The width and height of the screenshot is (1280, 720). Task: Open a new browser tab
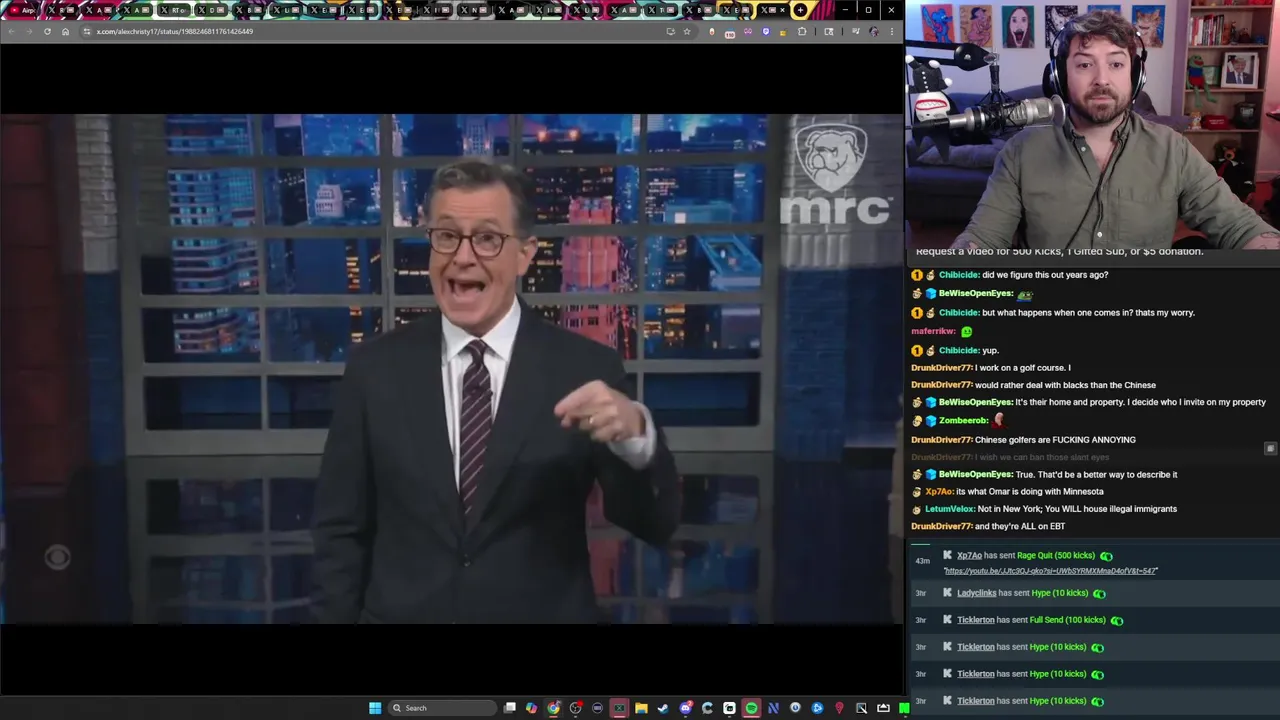coord(800,10)
